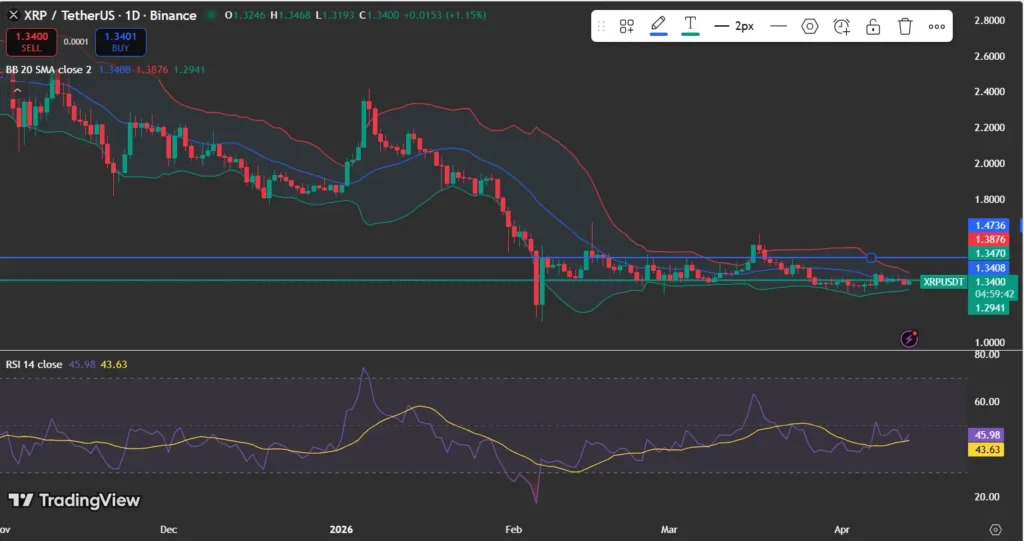
Task: Open the pencil line color picker
Action: coord(658,25)
